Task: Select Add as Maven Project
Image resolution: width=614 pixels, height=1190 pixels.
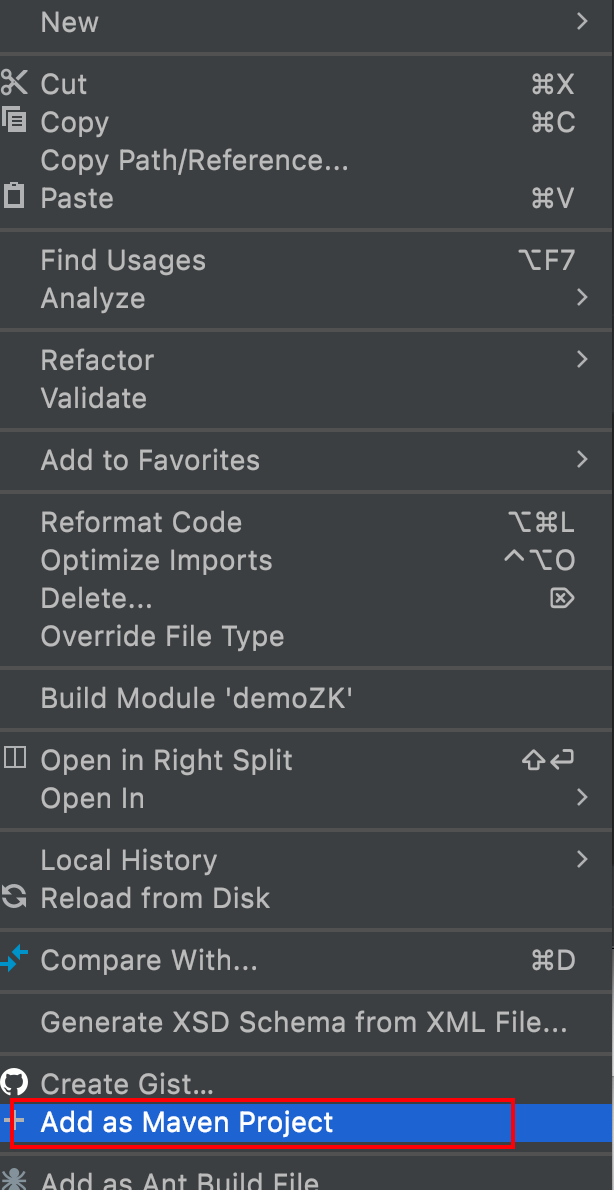Action: point(187,1122)
